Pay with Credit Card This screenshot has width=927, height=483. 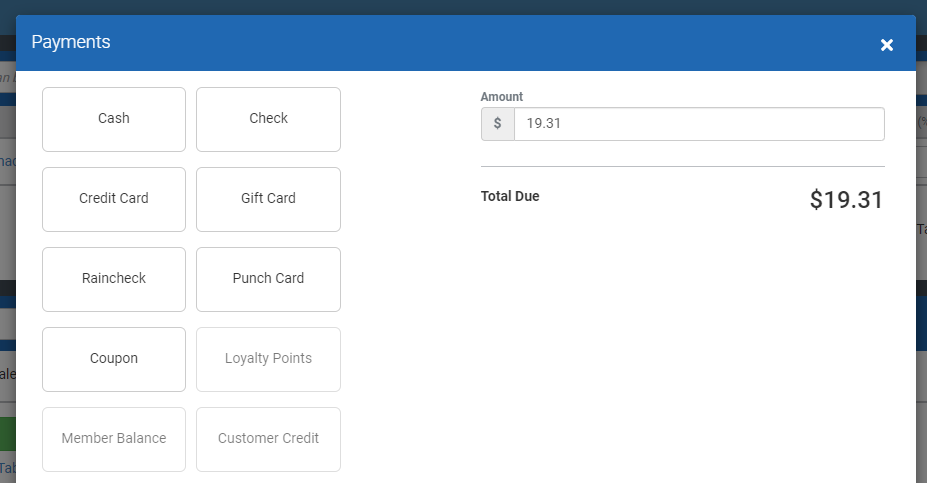[x=114, y=199]
